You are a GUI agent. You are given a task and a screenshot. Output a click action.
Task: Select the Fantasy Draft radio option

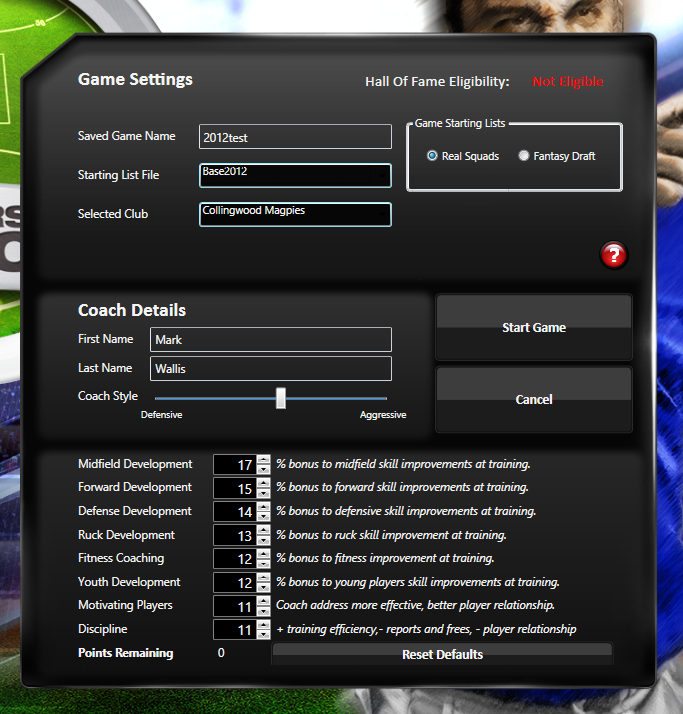coord(524,156)
